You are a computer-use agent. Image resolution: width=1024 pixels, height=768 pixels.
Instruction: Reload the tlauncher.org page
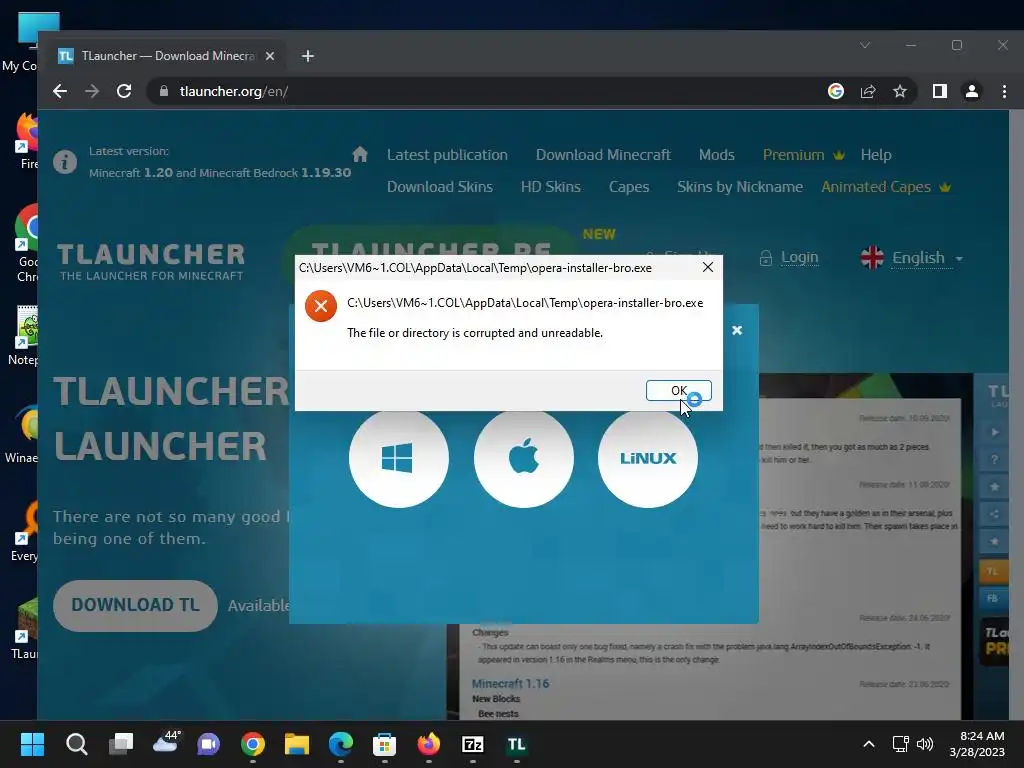(x=124, y=91)
